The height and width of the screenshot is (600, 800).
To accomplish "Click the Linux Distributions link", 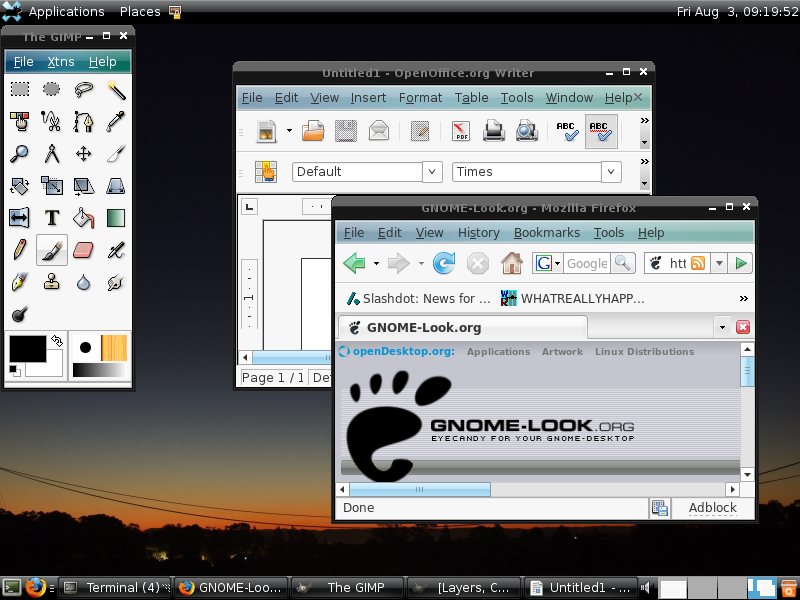I will click(x=644, y=352).
